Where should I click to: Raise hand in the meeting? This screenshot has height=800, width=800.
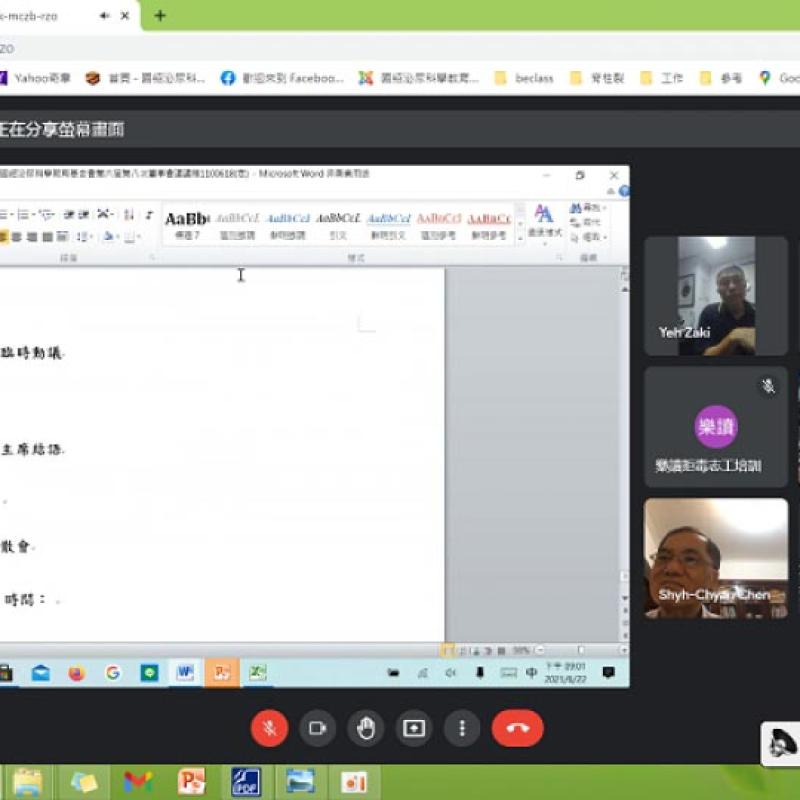pyautogui.click(x=365, y=728)
